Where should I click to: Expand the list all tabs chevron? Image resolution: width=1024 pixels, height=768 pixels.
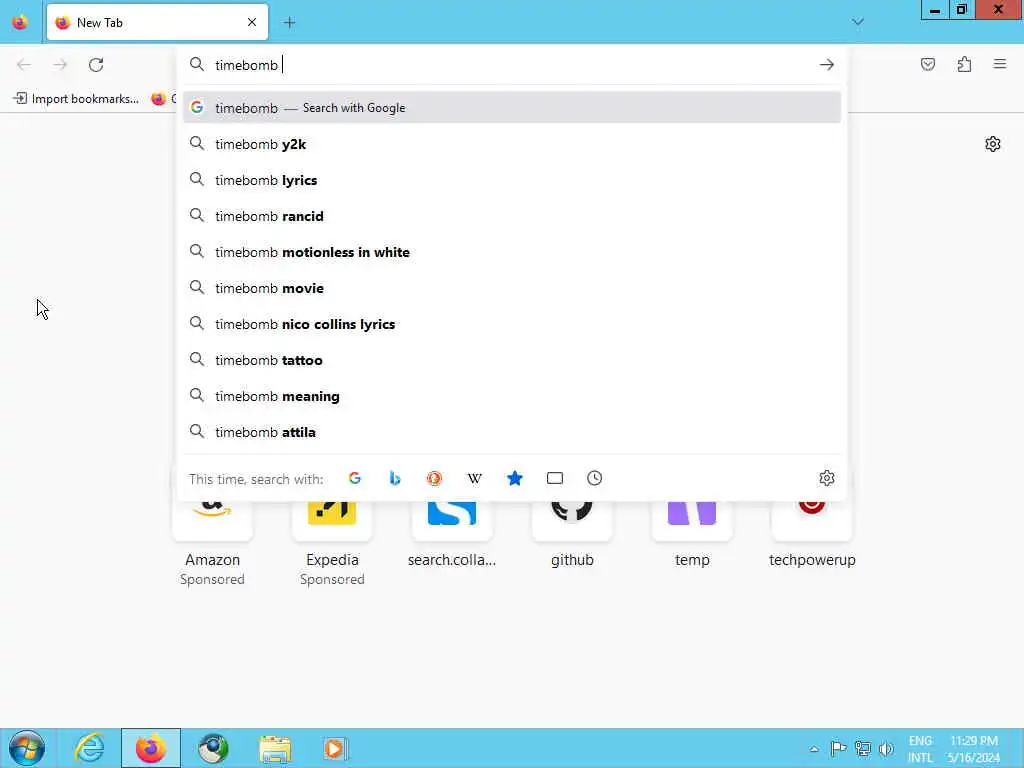(858, 22)
